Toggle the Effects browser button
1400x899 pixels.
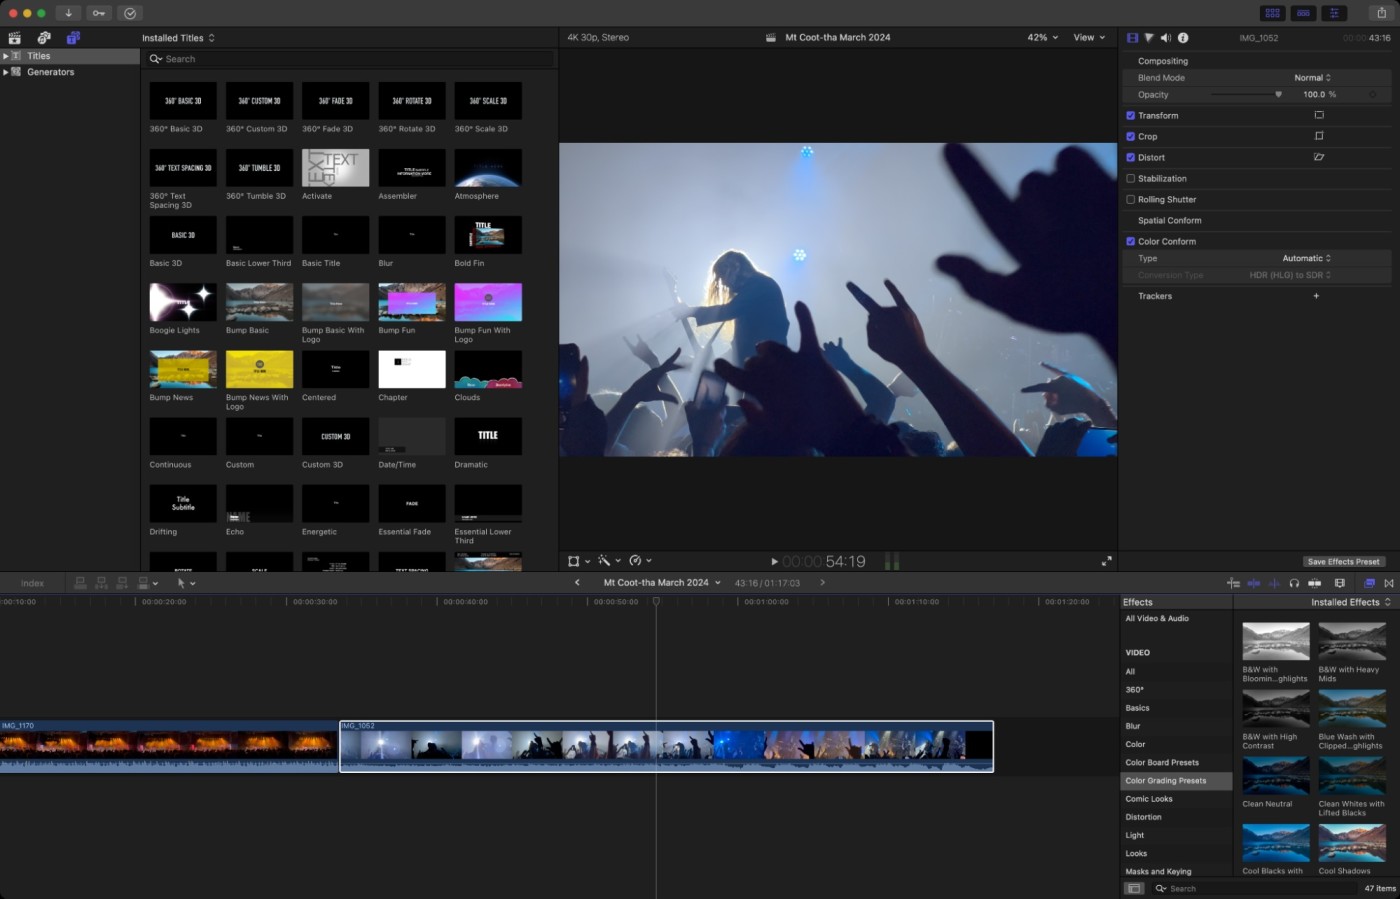click(1369, 583)
